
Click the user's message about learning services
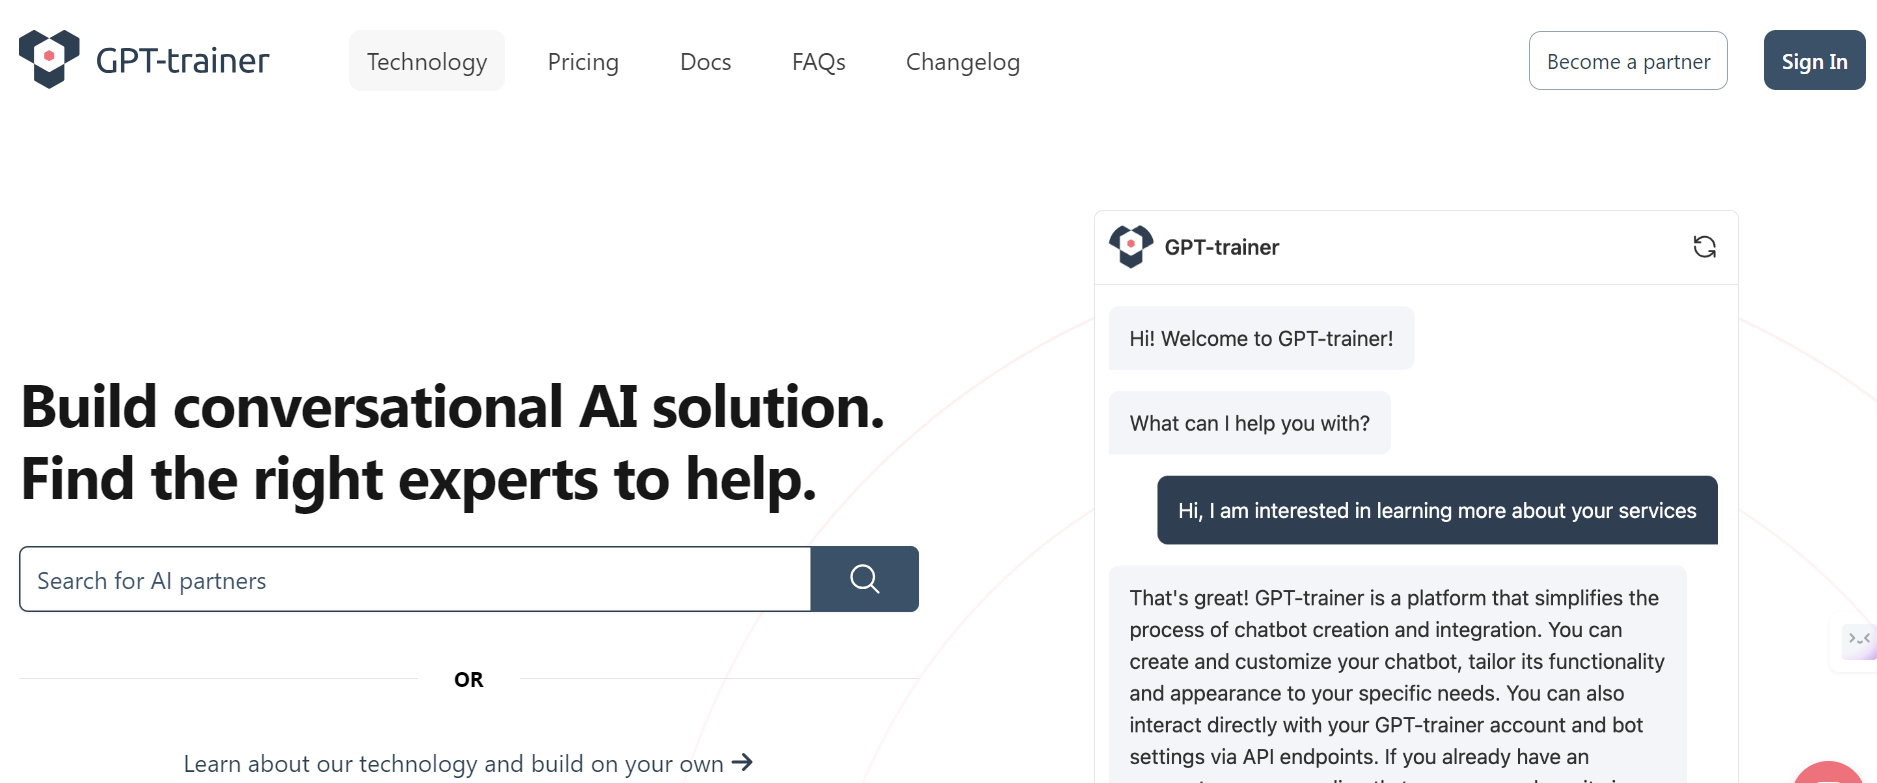[x=1436, y=510]
